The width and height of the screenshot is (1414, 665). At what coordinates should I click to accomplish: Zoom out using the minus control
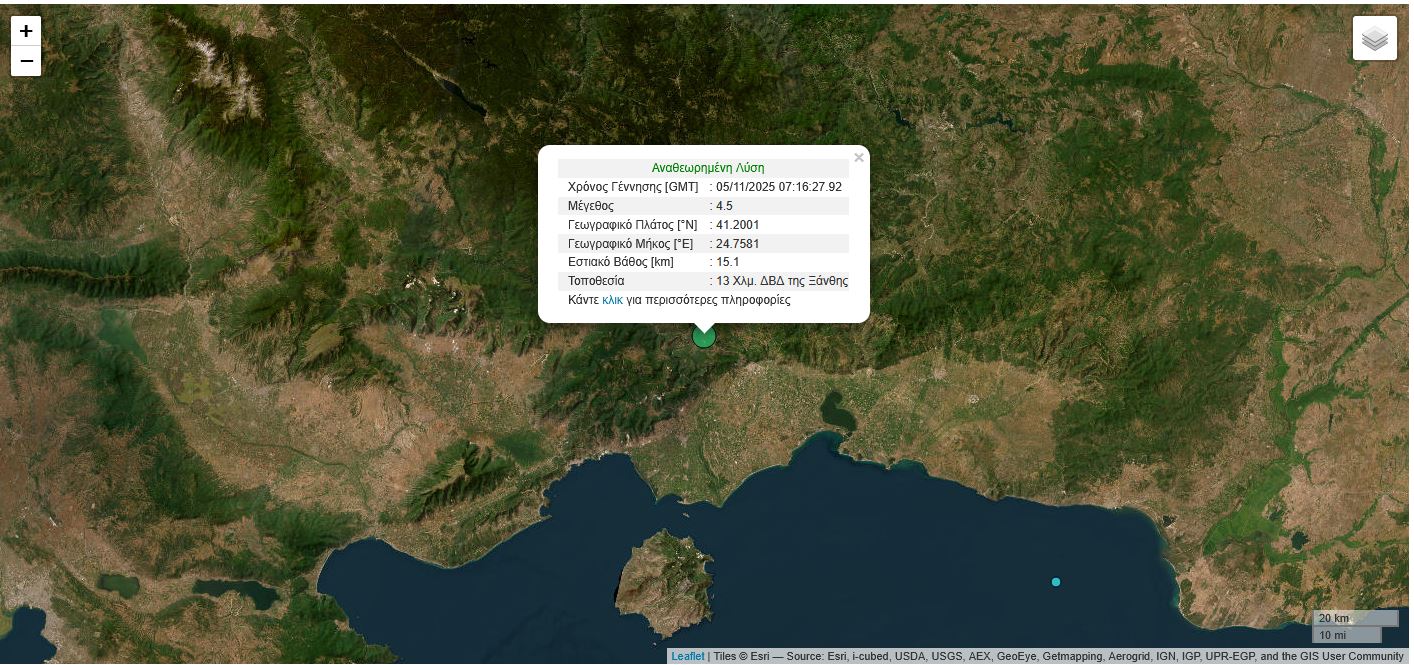pyautogui.click(x=26, y=61)
